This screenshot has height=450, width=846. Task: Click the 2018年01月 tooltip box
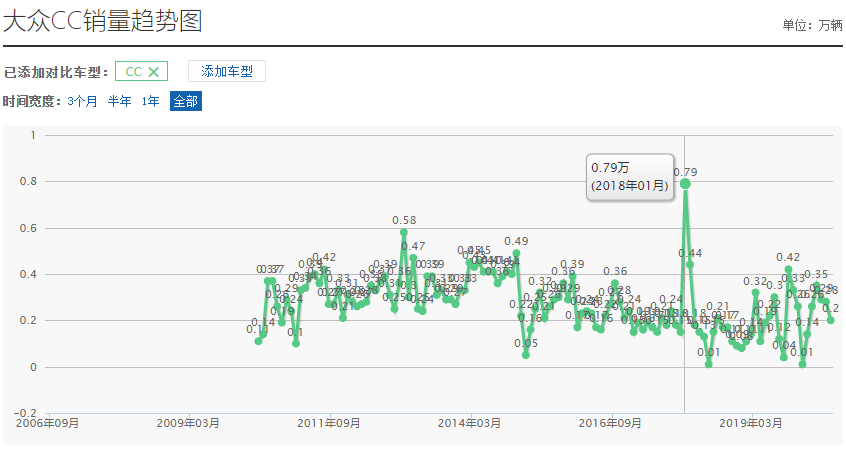click(x=628, y=176)
